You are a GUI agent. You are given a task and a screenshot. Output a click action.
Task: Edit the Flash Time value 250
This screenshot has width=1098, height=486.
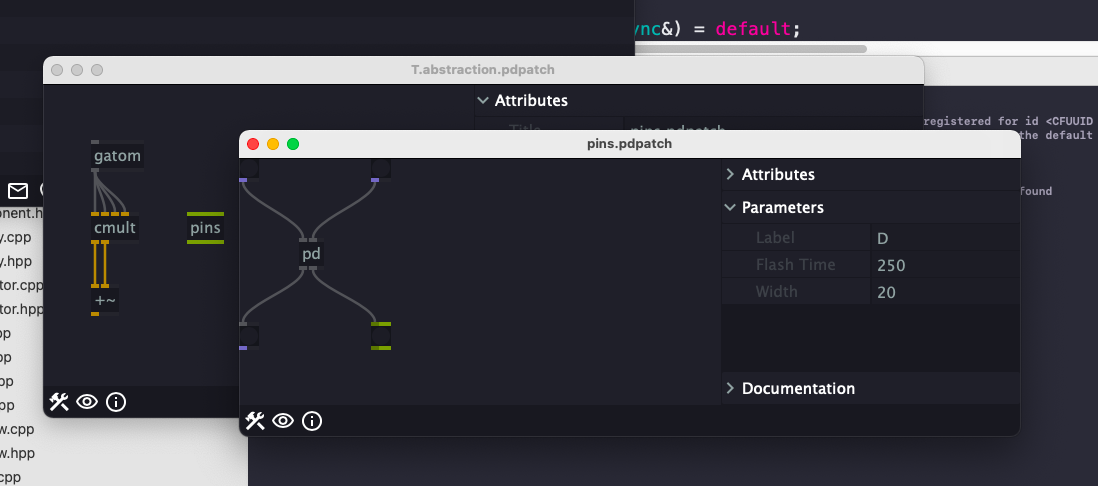point(945,265)
